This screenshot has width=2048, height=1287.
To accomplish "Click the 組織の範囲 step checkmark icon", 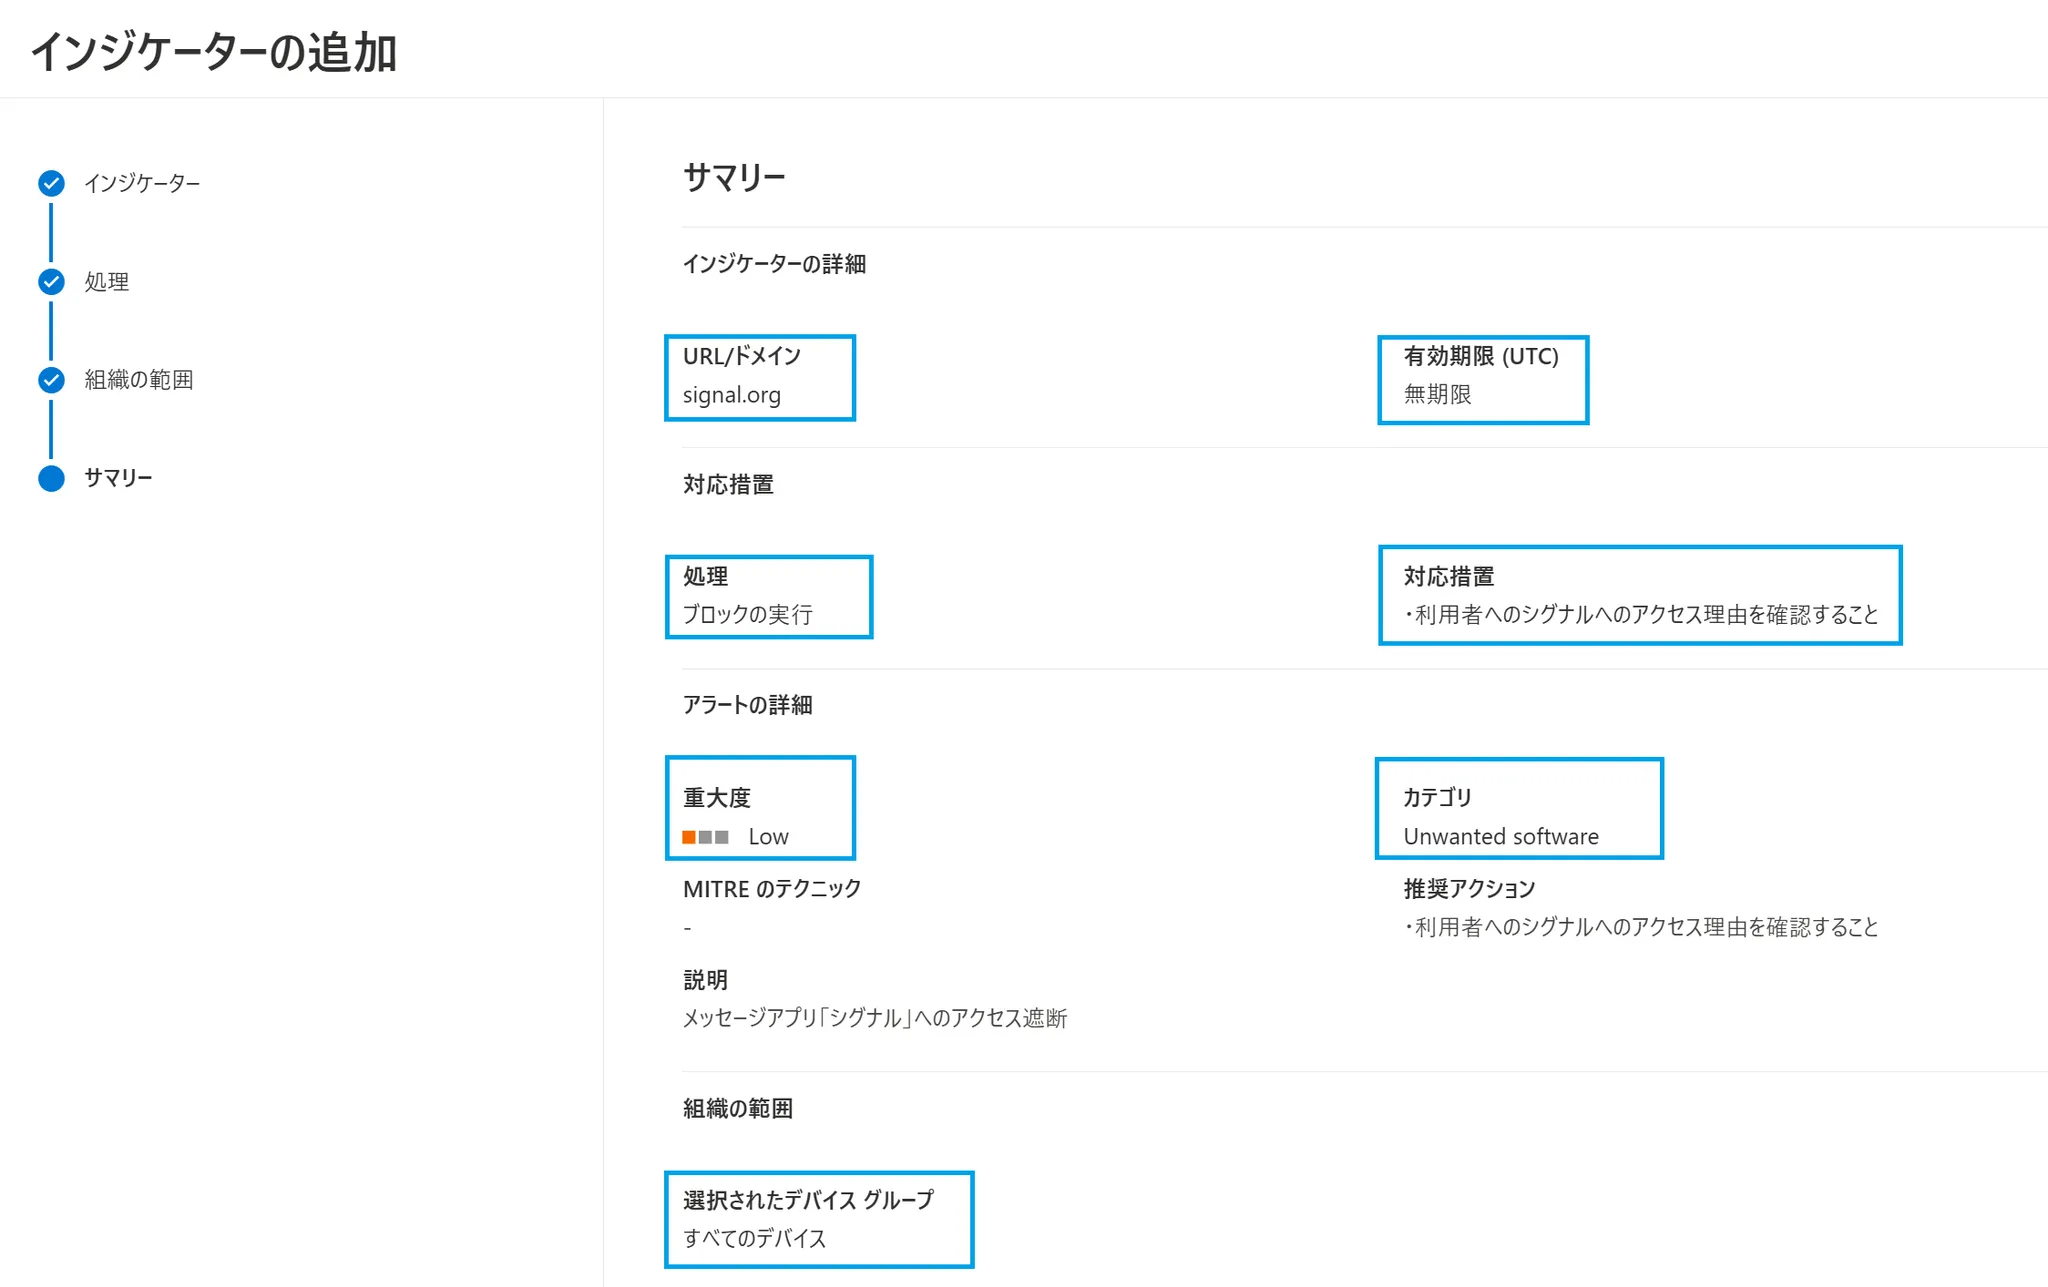I will point(51,380).
